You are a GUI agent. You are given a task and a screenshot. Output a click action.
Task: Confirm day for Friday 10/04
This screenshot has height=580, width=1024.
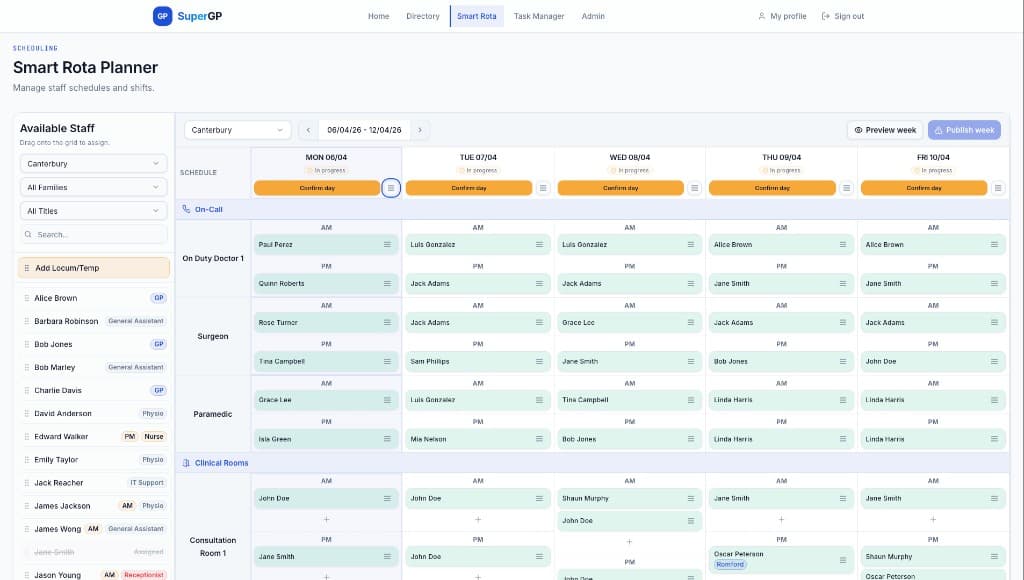click(923, 188)
